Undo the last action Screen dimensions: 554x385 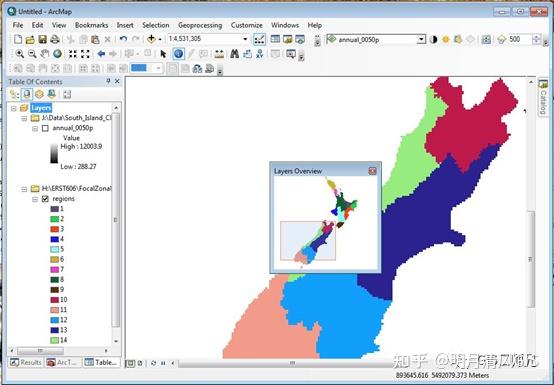pyautogui.click(x=123, y=39)
